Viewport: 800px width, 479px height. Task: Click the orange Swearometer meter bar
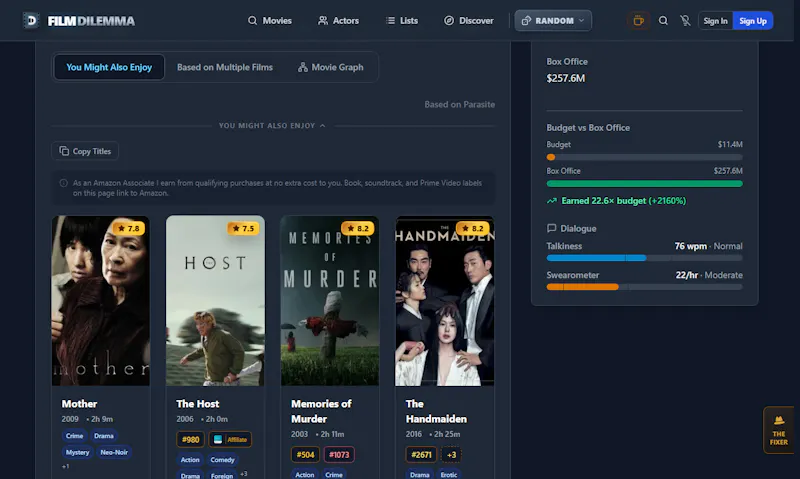pyautogui.click(x=644, y=287)
